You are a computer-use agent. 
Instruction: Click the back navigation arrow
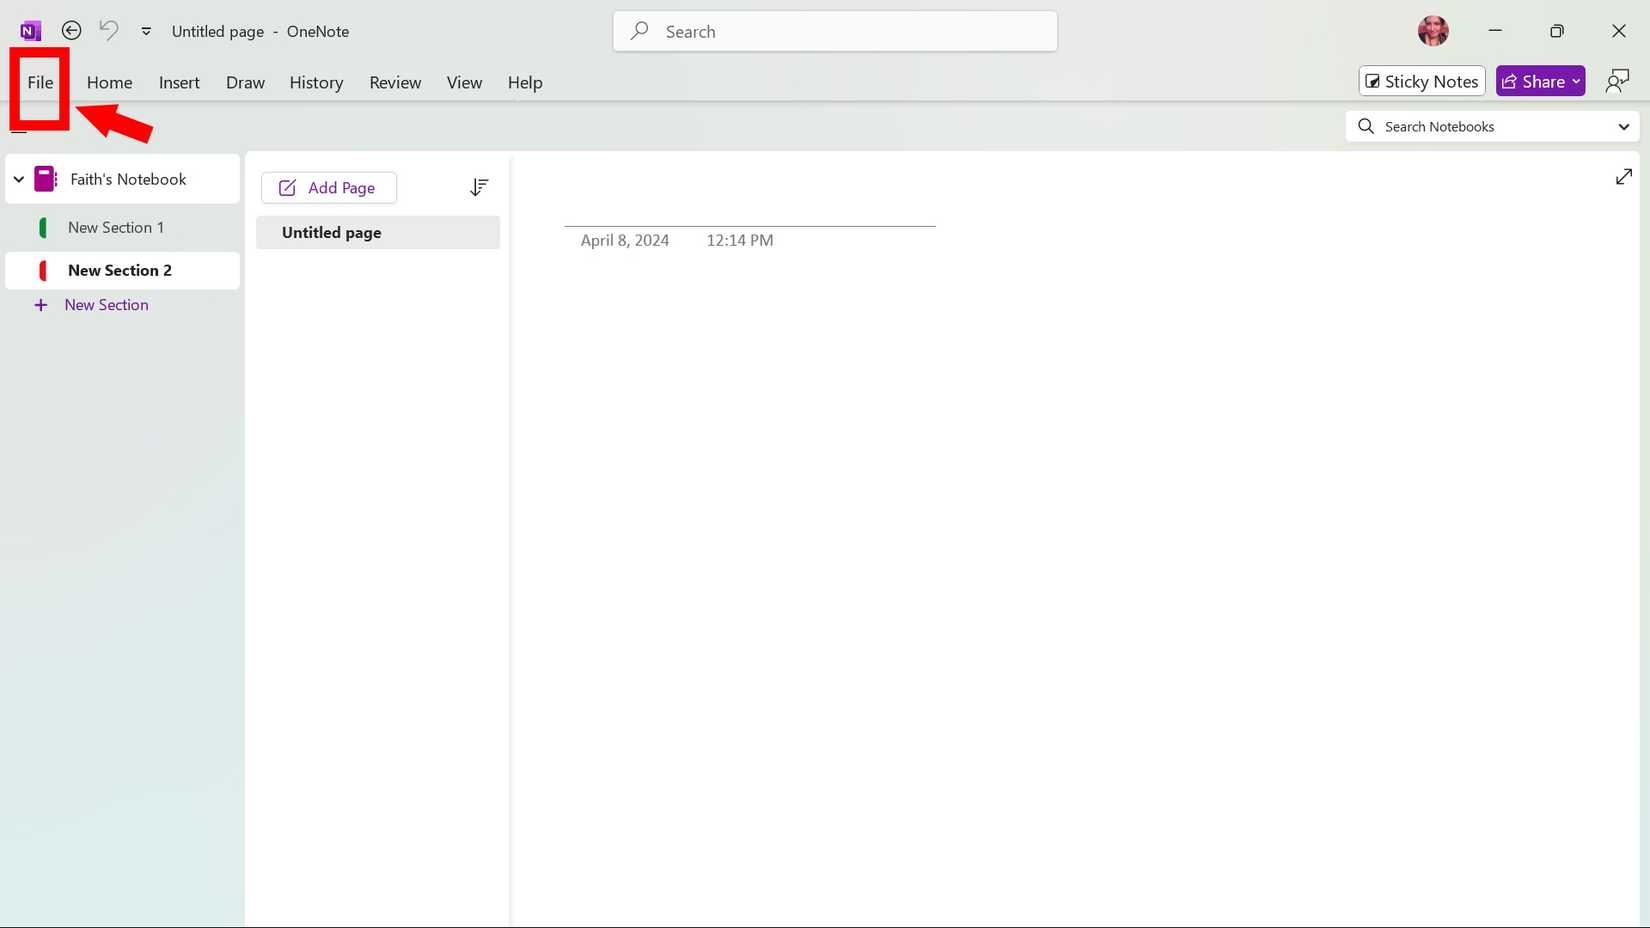click(x=71, y=30)
